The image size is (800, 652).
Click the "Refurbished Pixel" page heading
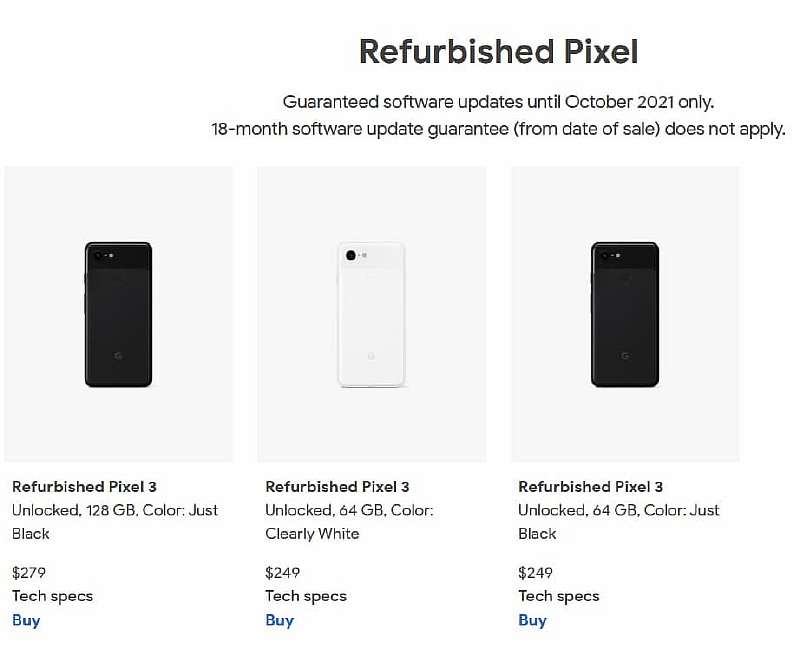pos(498,52)
